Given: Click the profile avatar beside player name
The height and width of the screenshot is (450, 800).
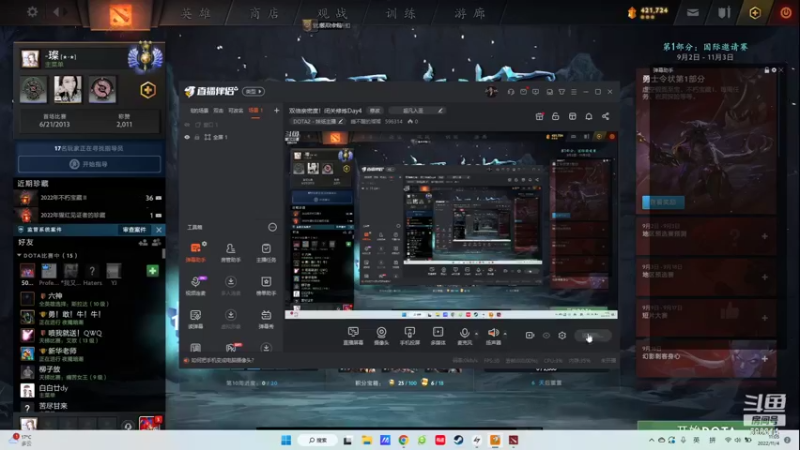Looking at the screenshot, I should click(30, 58).
